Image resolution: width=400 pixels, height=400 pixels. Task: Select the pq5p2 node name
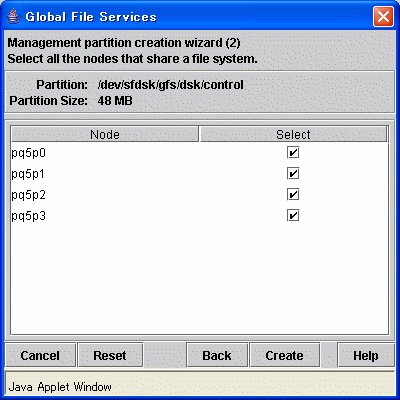pyautogui.click(x=28, y=195)
